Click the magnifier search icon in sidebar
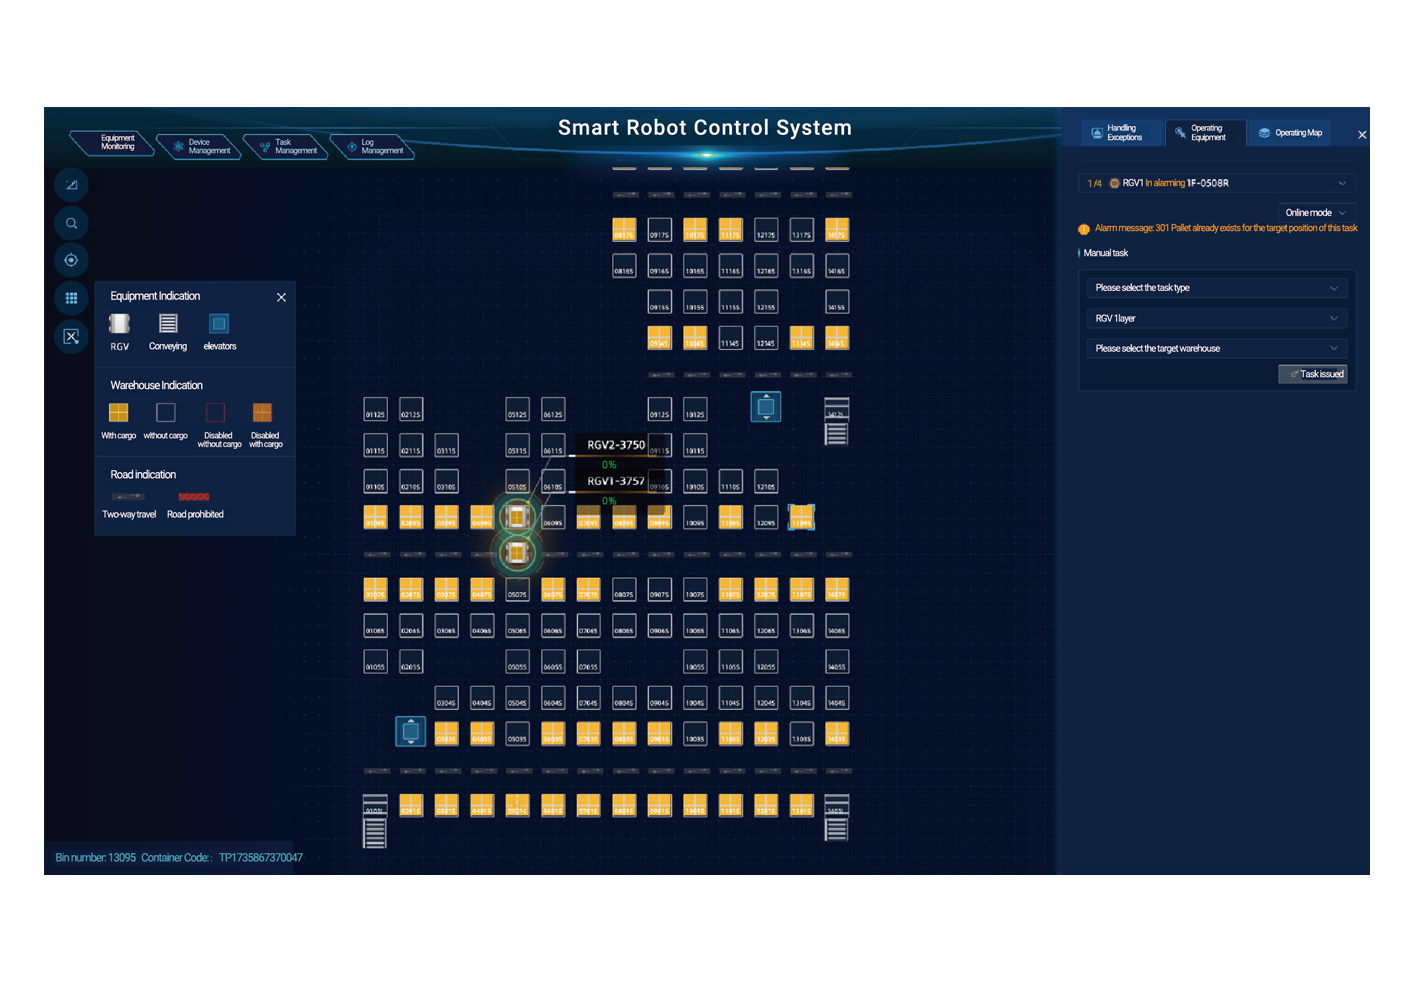The height and width of the screenshot is (982, 1414). click(71, 223)
